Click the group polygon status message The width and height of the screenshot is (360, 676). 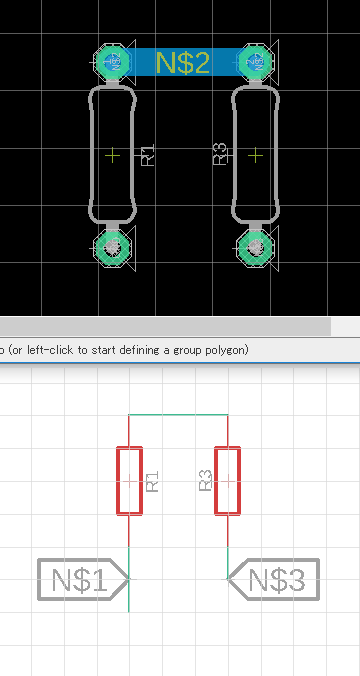tap(124, 350)
